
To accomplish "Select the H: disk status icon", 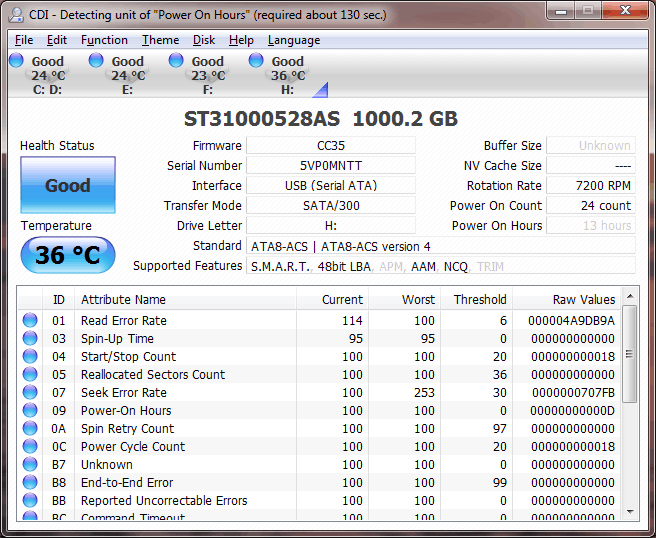I will (279, 74).
